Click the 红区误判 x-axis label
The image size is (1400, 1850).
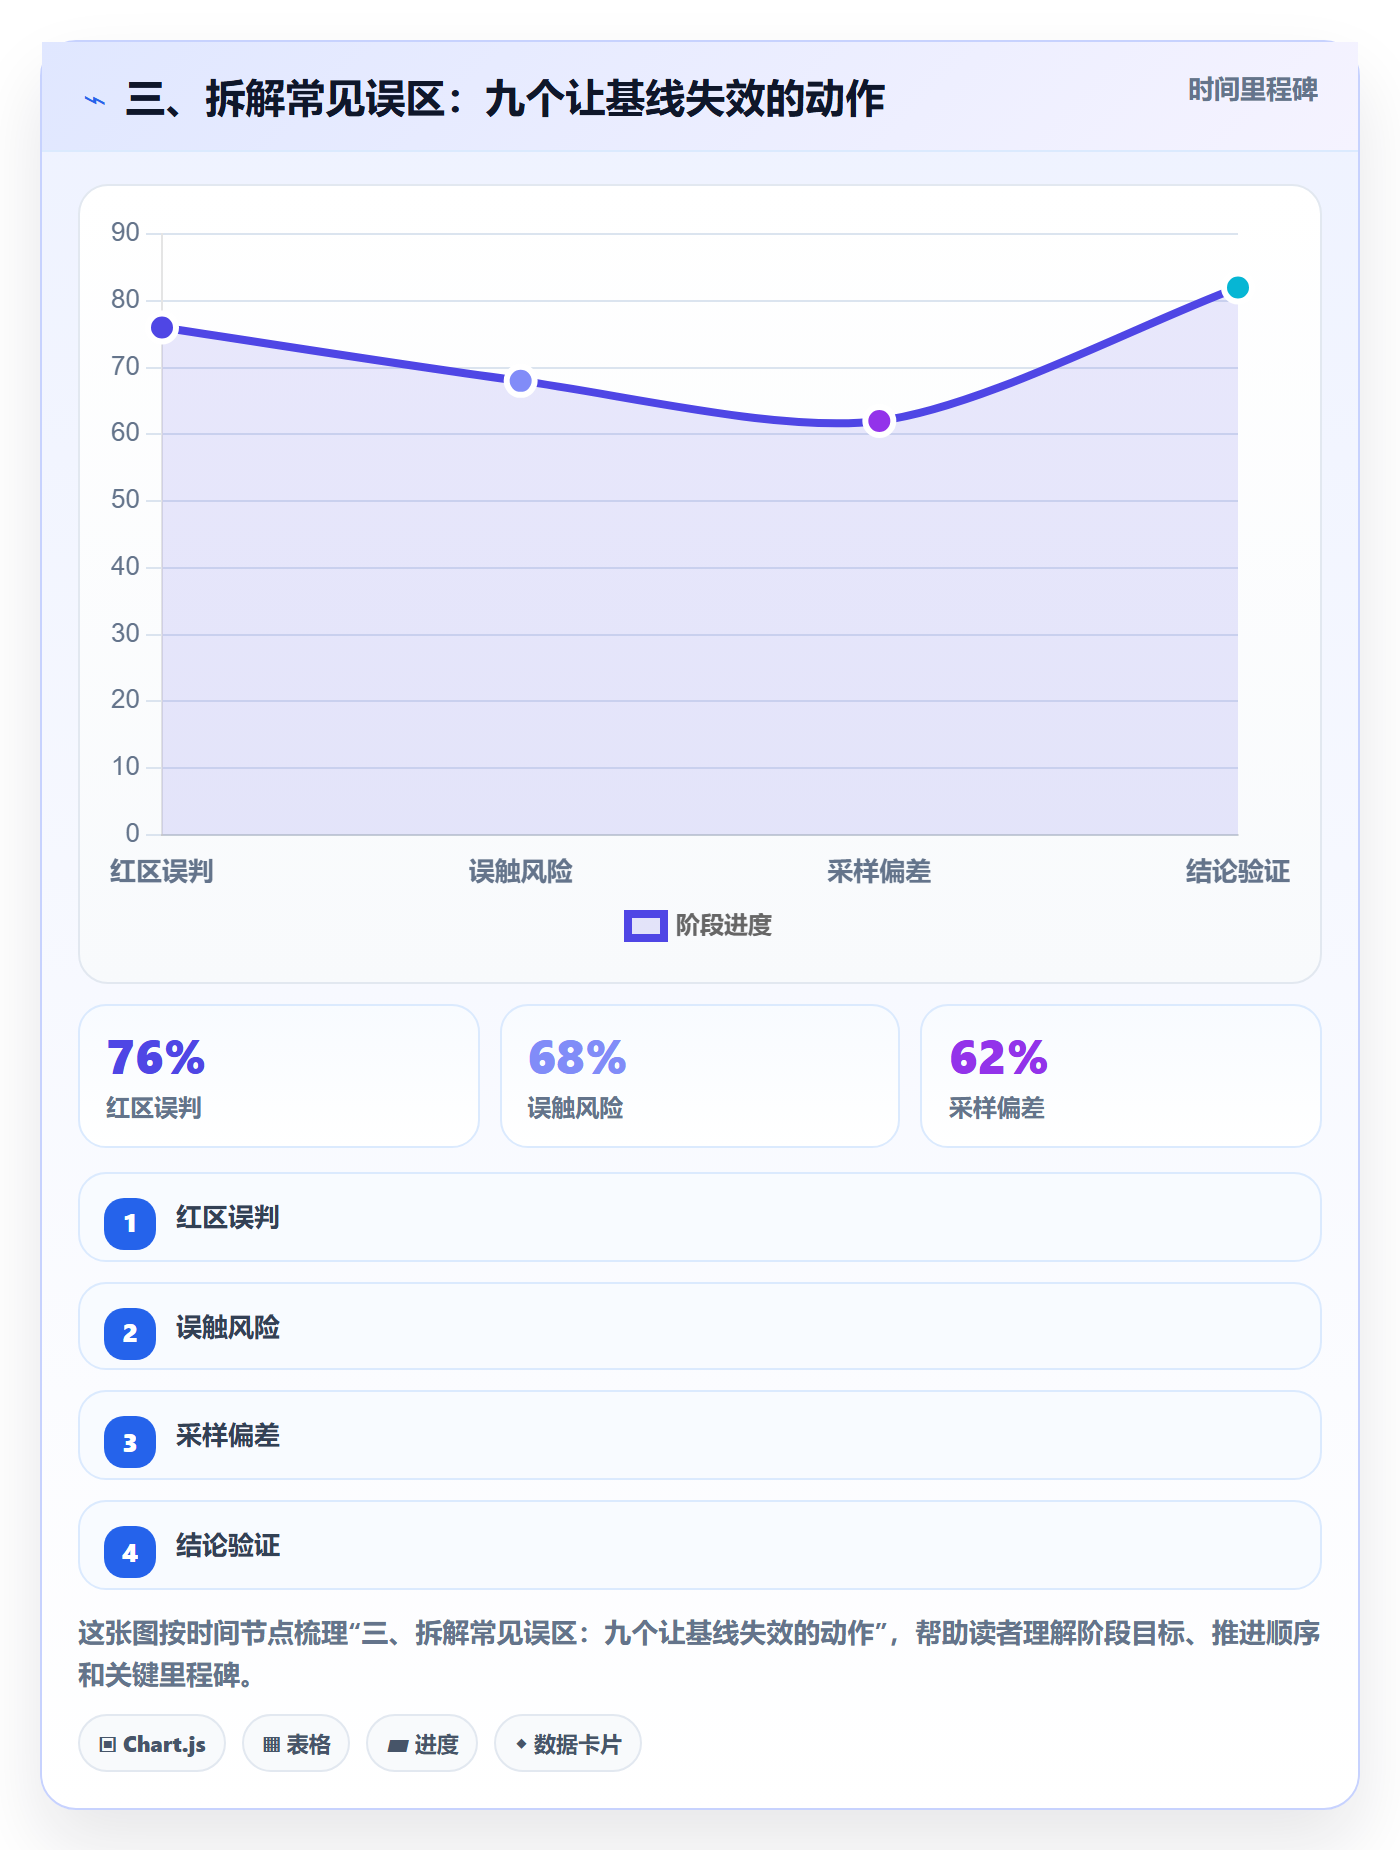click(162, 871)
